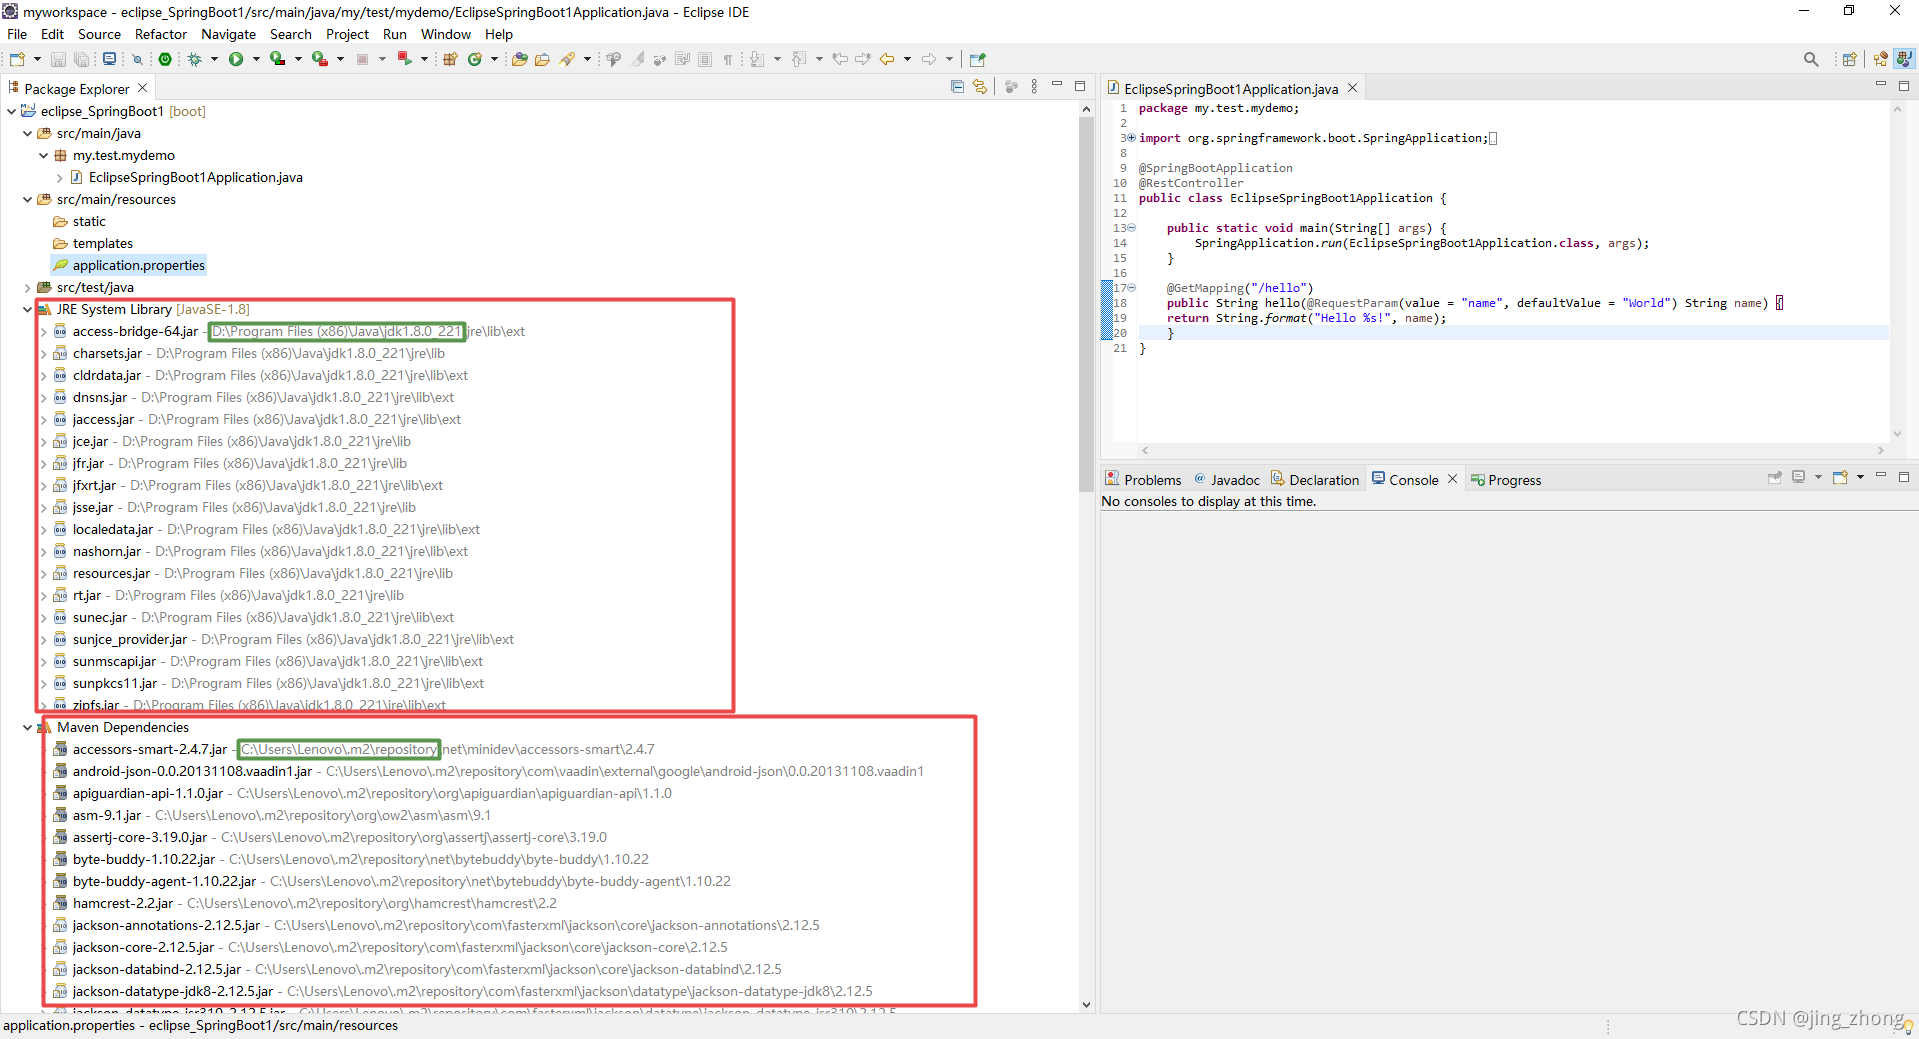
Task: Click the Pin Editor toolbar icon
Action: coord(978,59)
